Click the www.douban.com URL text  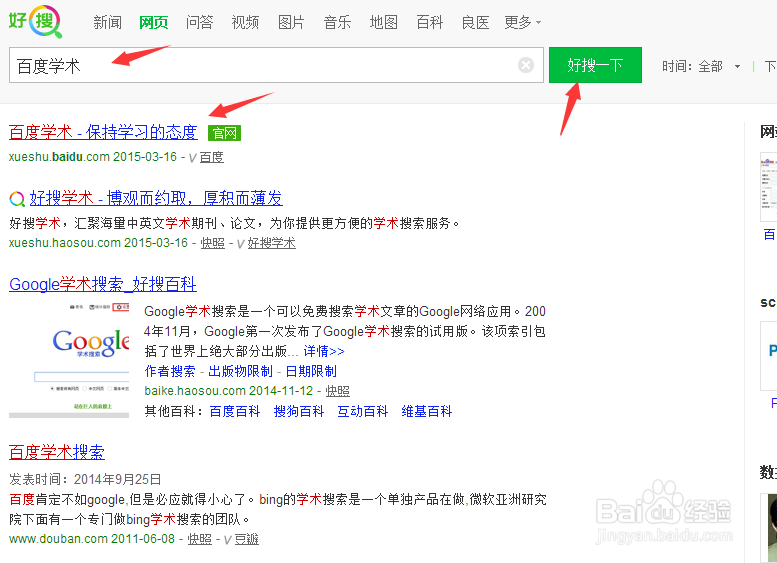[58, 539]
